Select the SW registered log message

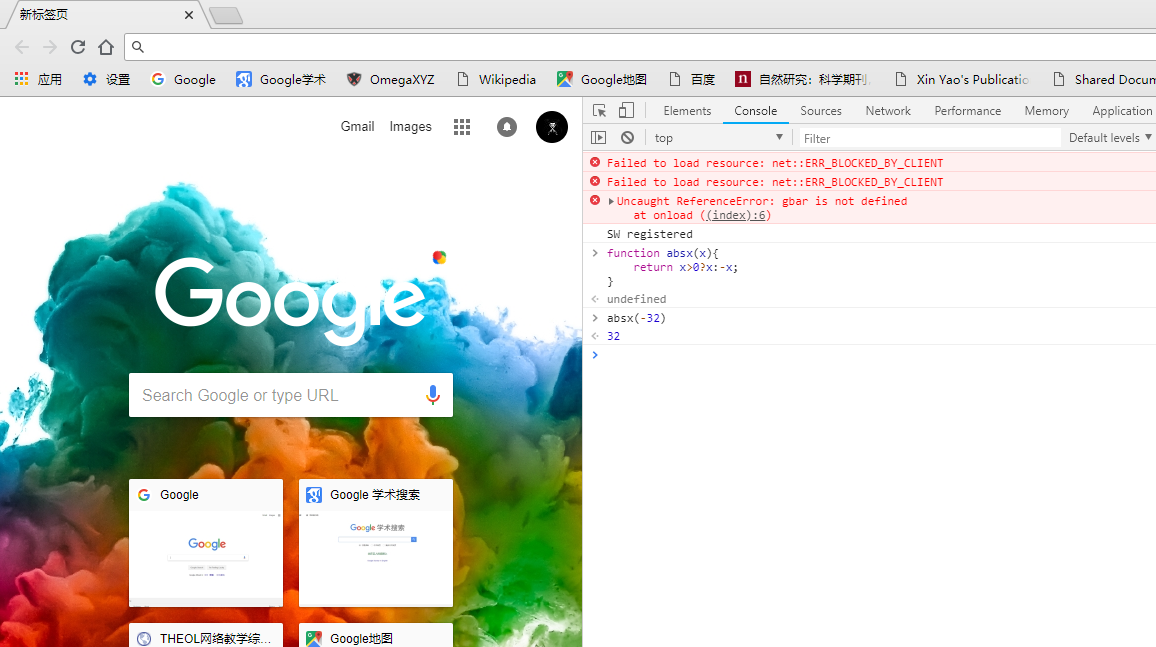pos(650,234)
